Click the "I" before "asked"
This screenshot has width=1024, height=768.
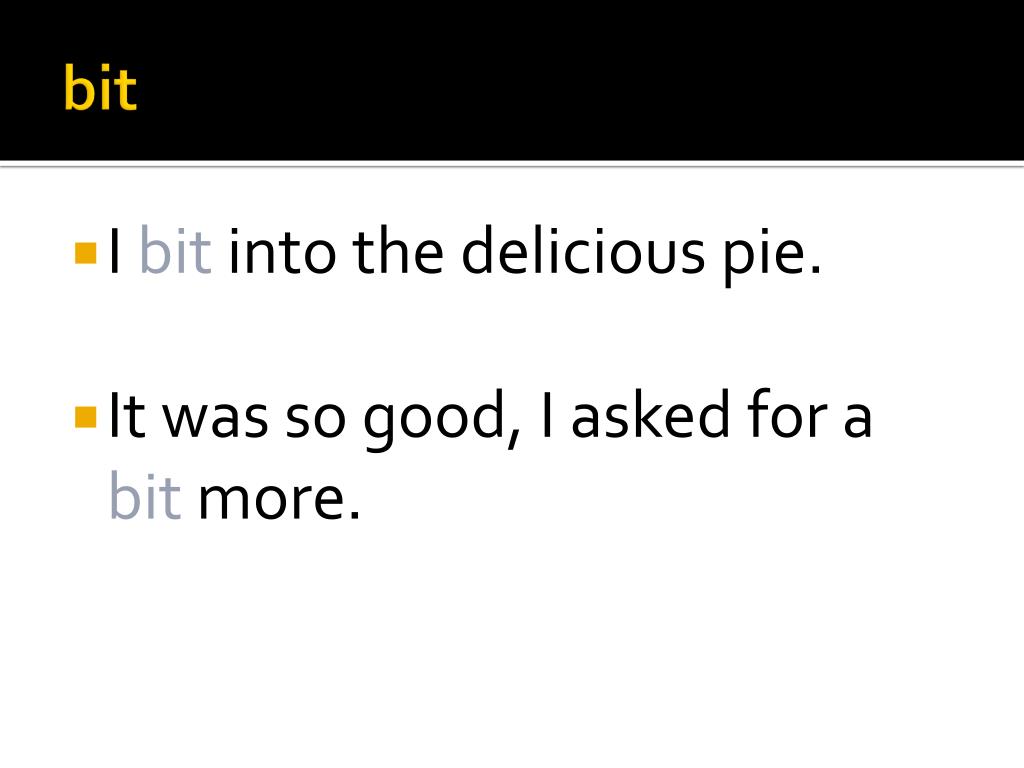point(547,415)
